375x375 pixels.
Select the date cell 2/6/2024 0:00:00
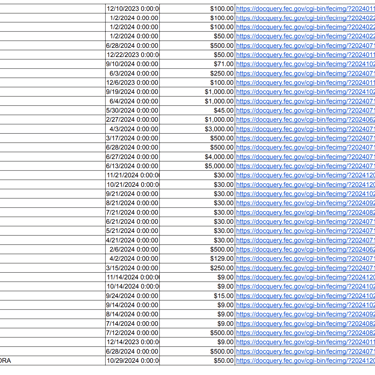click(x=133, y=249)
